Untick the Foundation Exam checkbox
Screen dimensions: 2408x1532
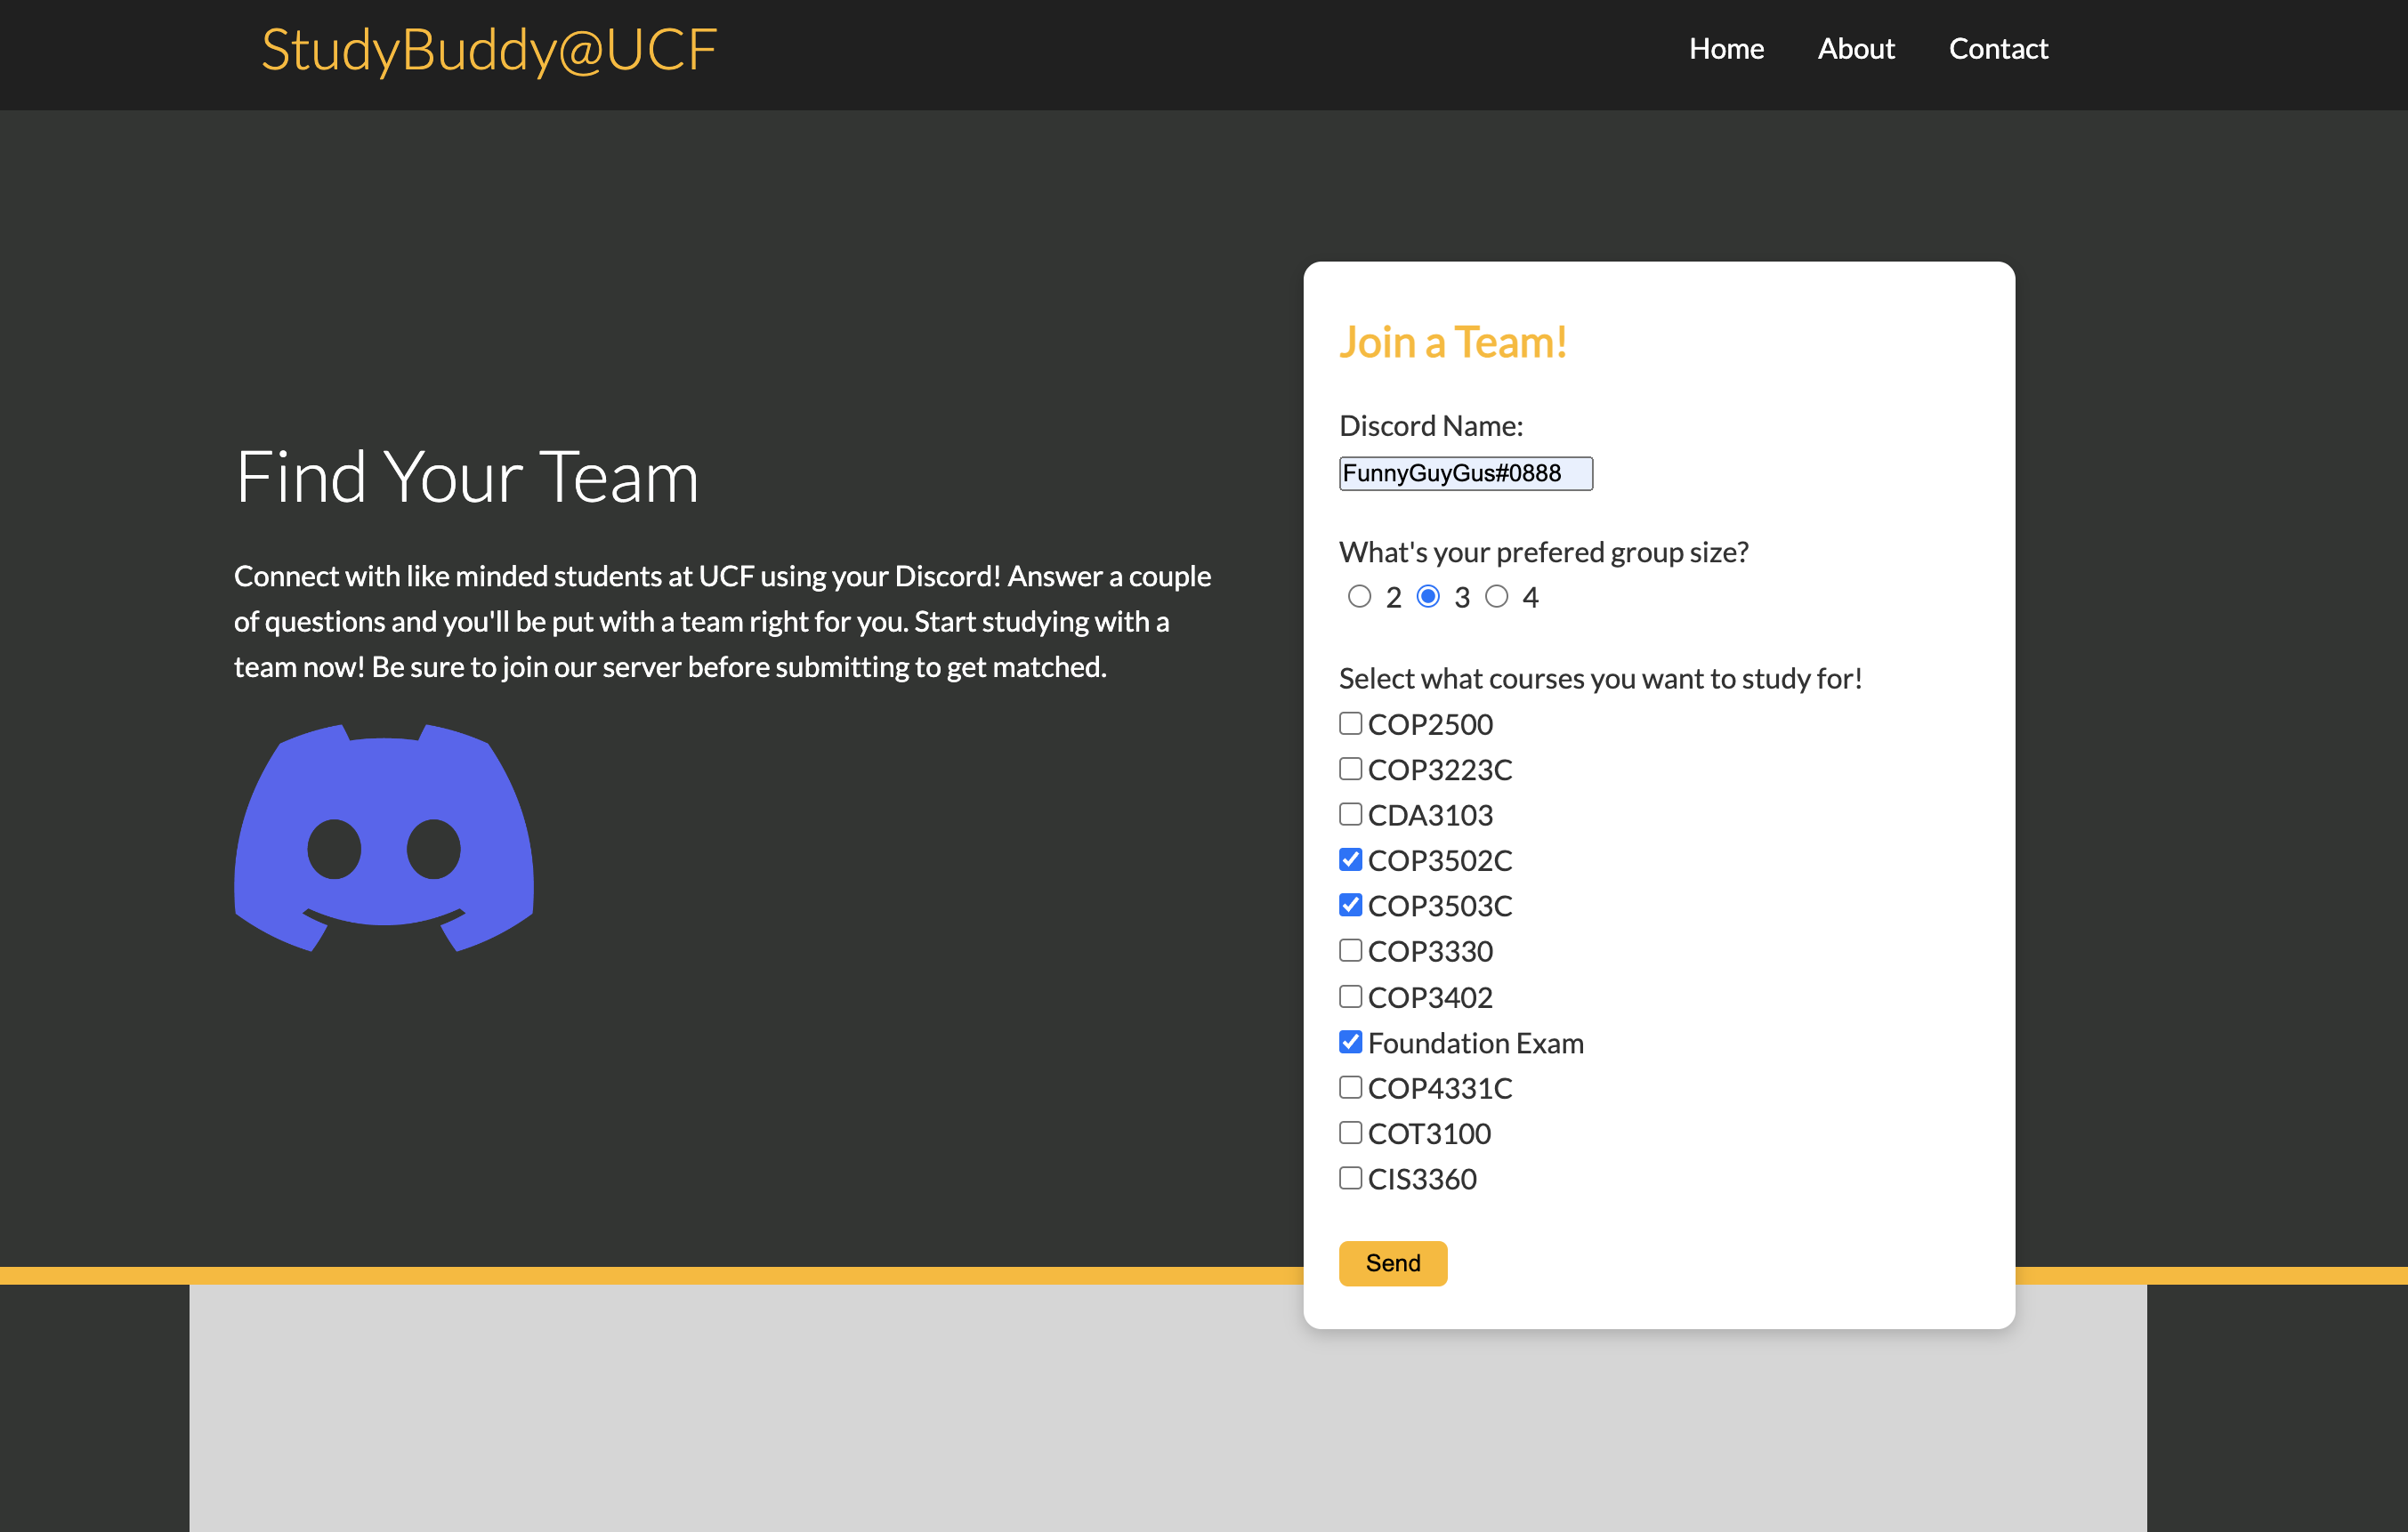click(x=1350, y=1042)
